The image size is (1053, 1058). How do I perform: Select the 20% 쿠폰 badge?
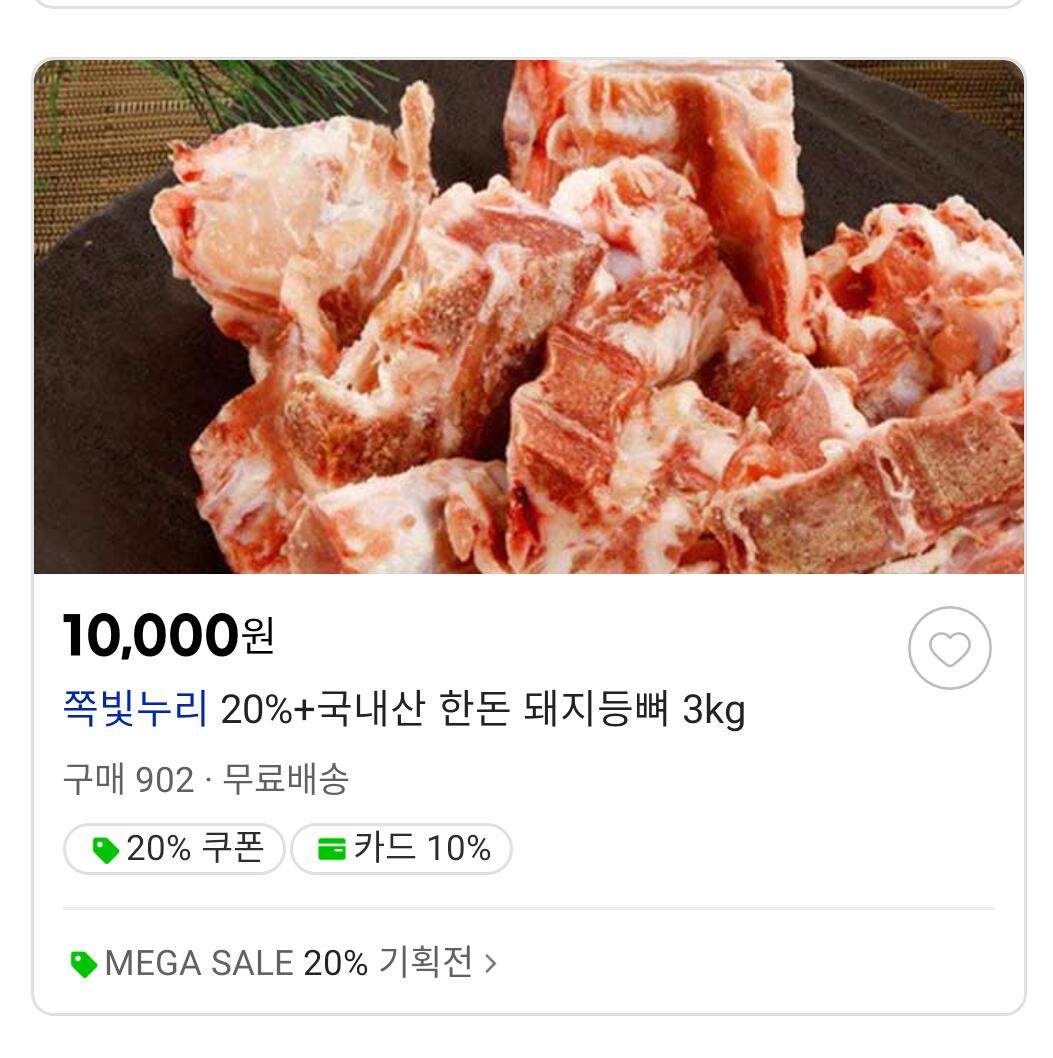tap(175, 849)
